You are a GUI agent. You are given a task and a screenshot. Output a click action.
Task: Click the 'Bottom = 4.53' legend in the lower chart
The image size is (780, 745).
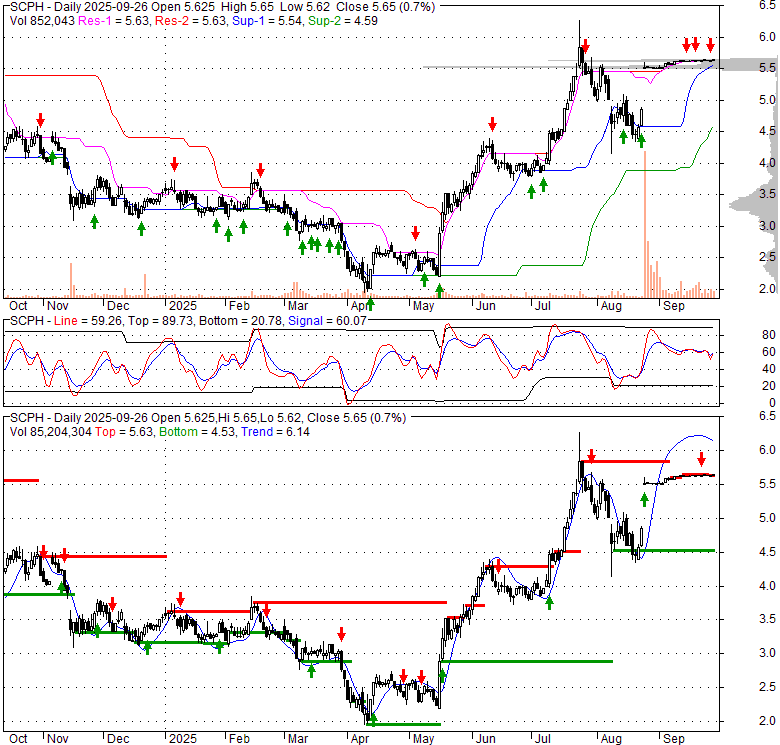pyautogui.click(x=197, y=432)
